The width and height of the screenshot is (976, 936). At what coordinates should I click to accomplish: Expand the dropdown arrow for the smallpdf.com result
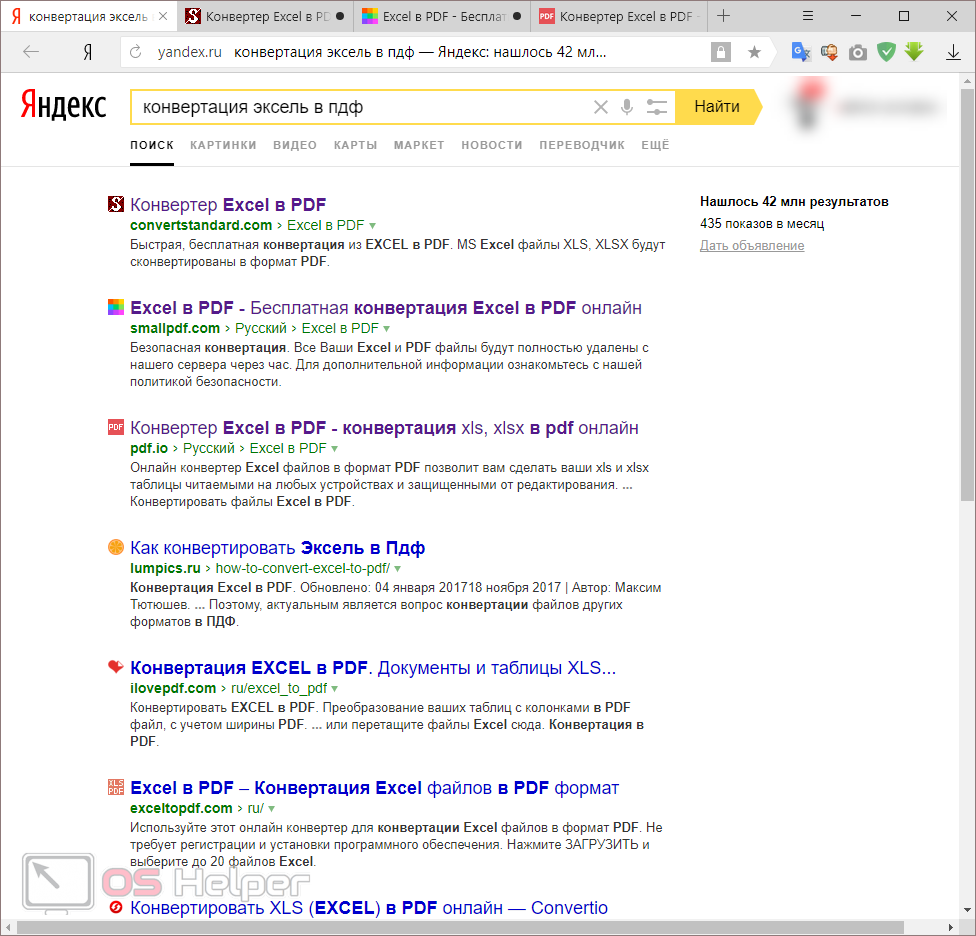tap(387, 329)
